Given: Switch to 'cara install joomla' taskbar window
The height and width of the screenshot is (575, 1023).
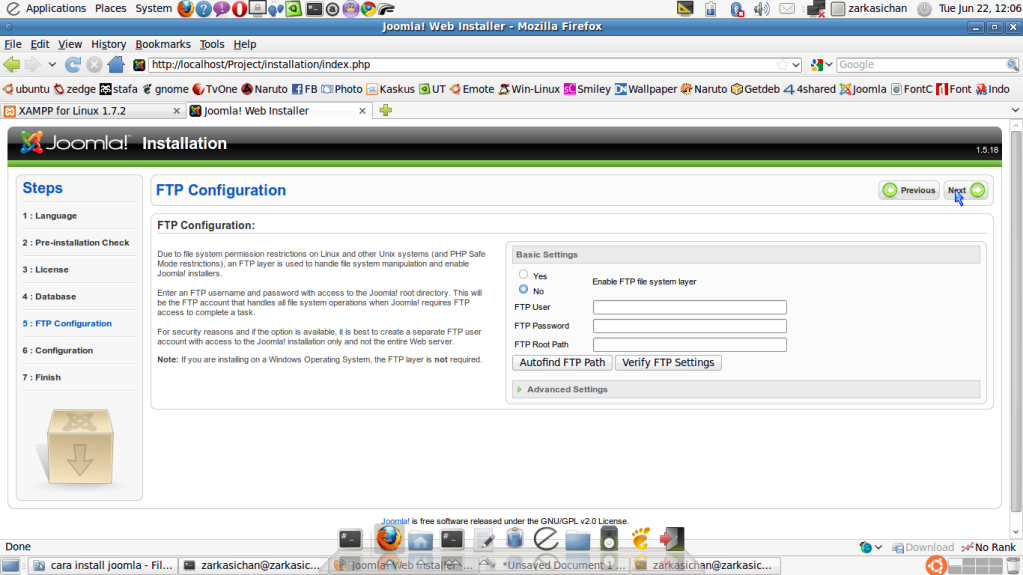Looking at the screenshot, I should 102,565.
